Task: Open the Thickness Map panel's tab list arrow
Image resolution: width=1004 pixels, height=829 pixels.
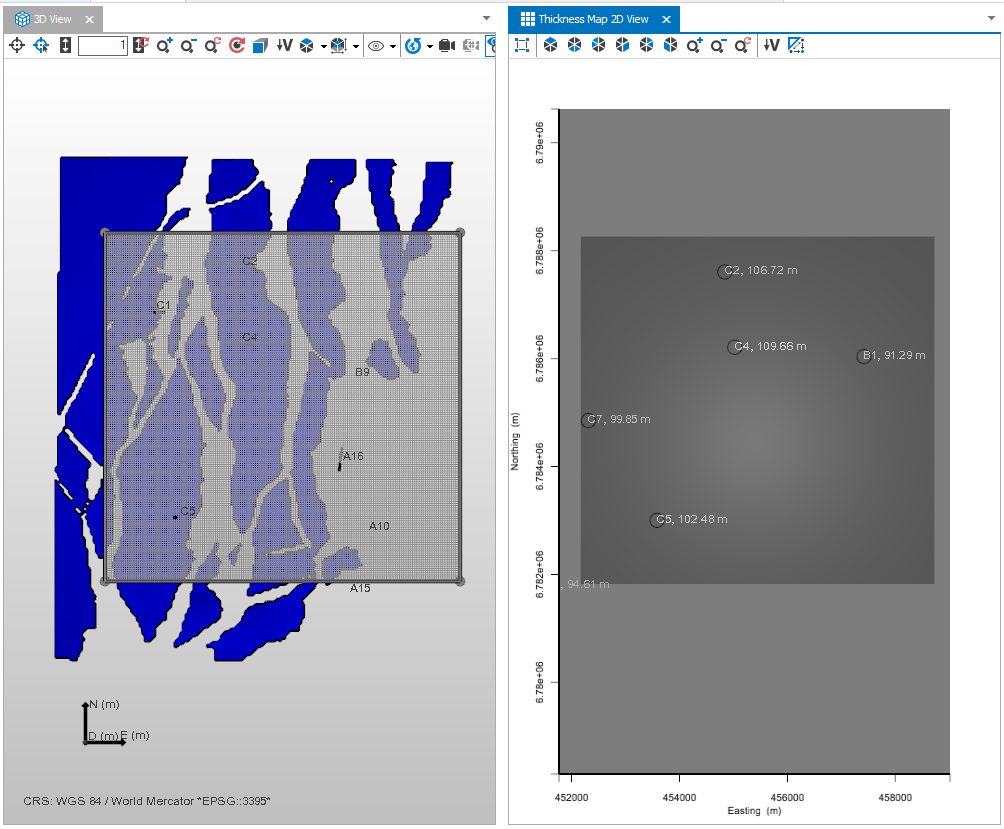Action: (990, 18)
